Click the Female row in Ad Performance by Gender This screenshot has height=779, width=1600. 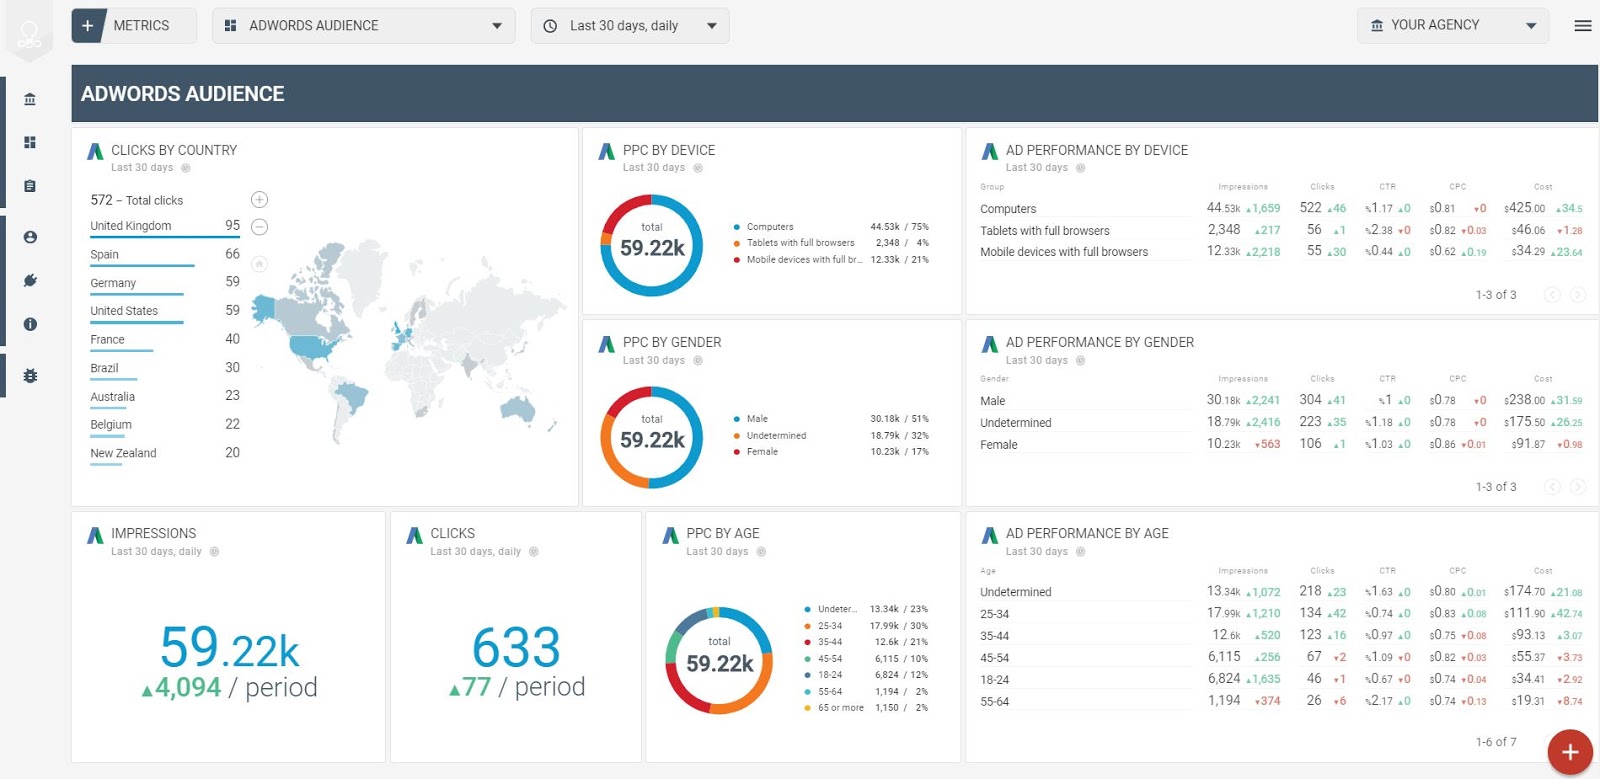(1281, 445)
